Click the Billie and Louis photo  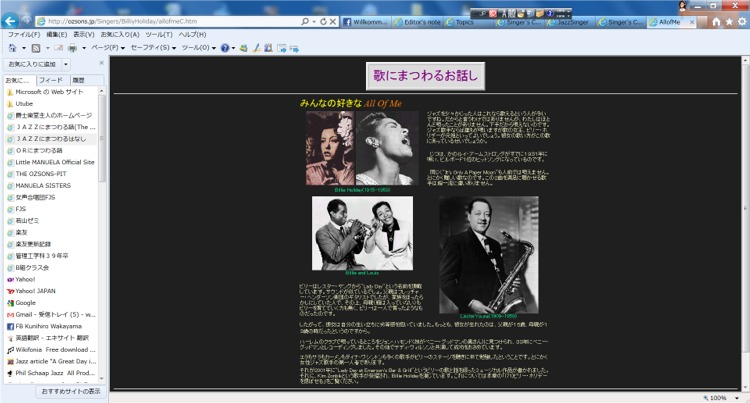click(x=362, y=233)
